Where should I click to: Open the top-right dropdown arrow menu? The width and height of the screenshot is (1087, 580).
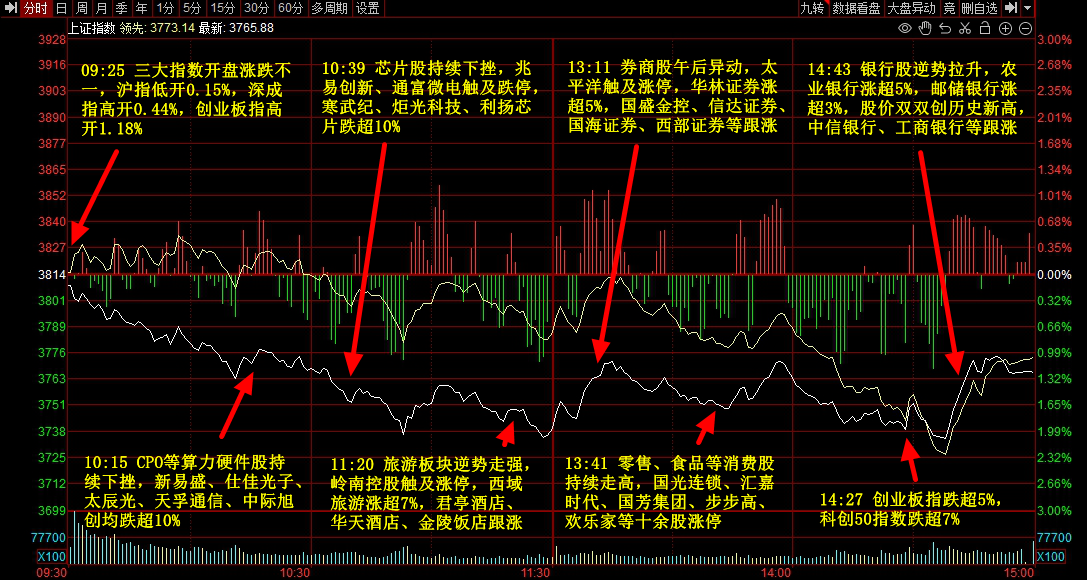(x=1027, y=8)
